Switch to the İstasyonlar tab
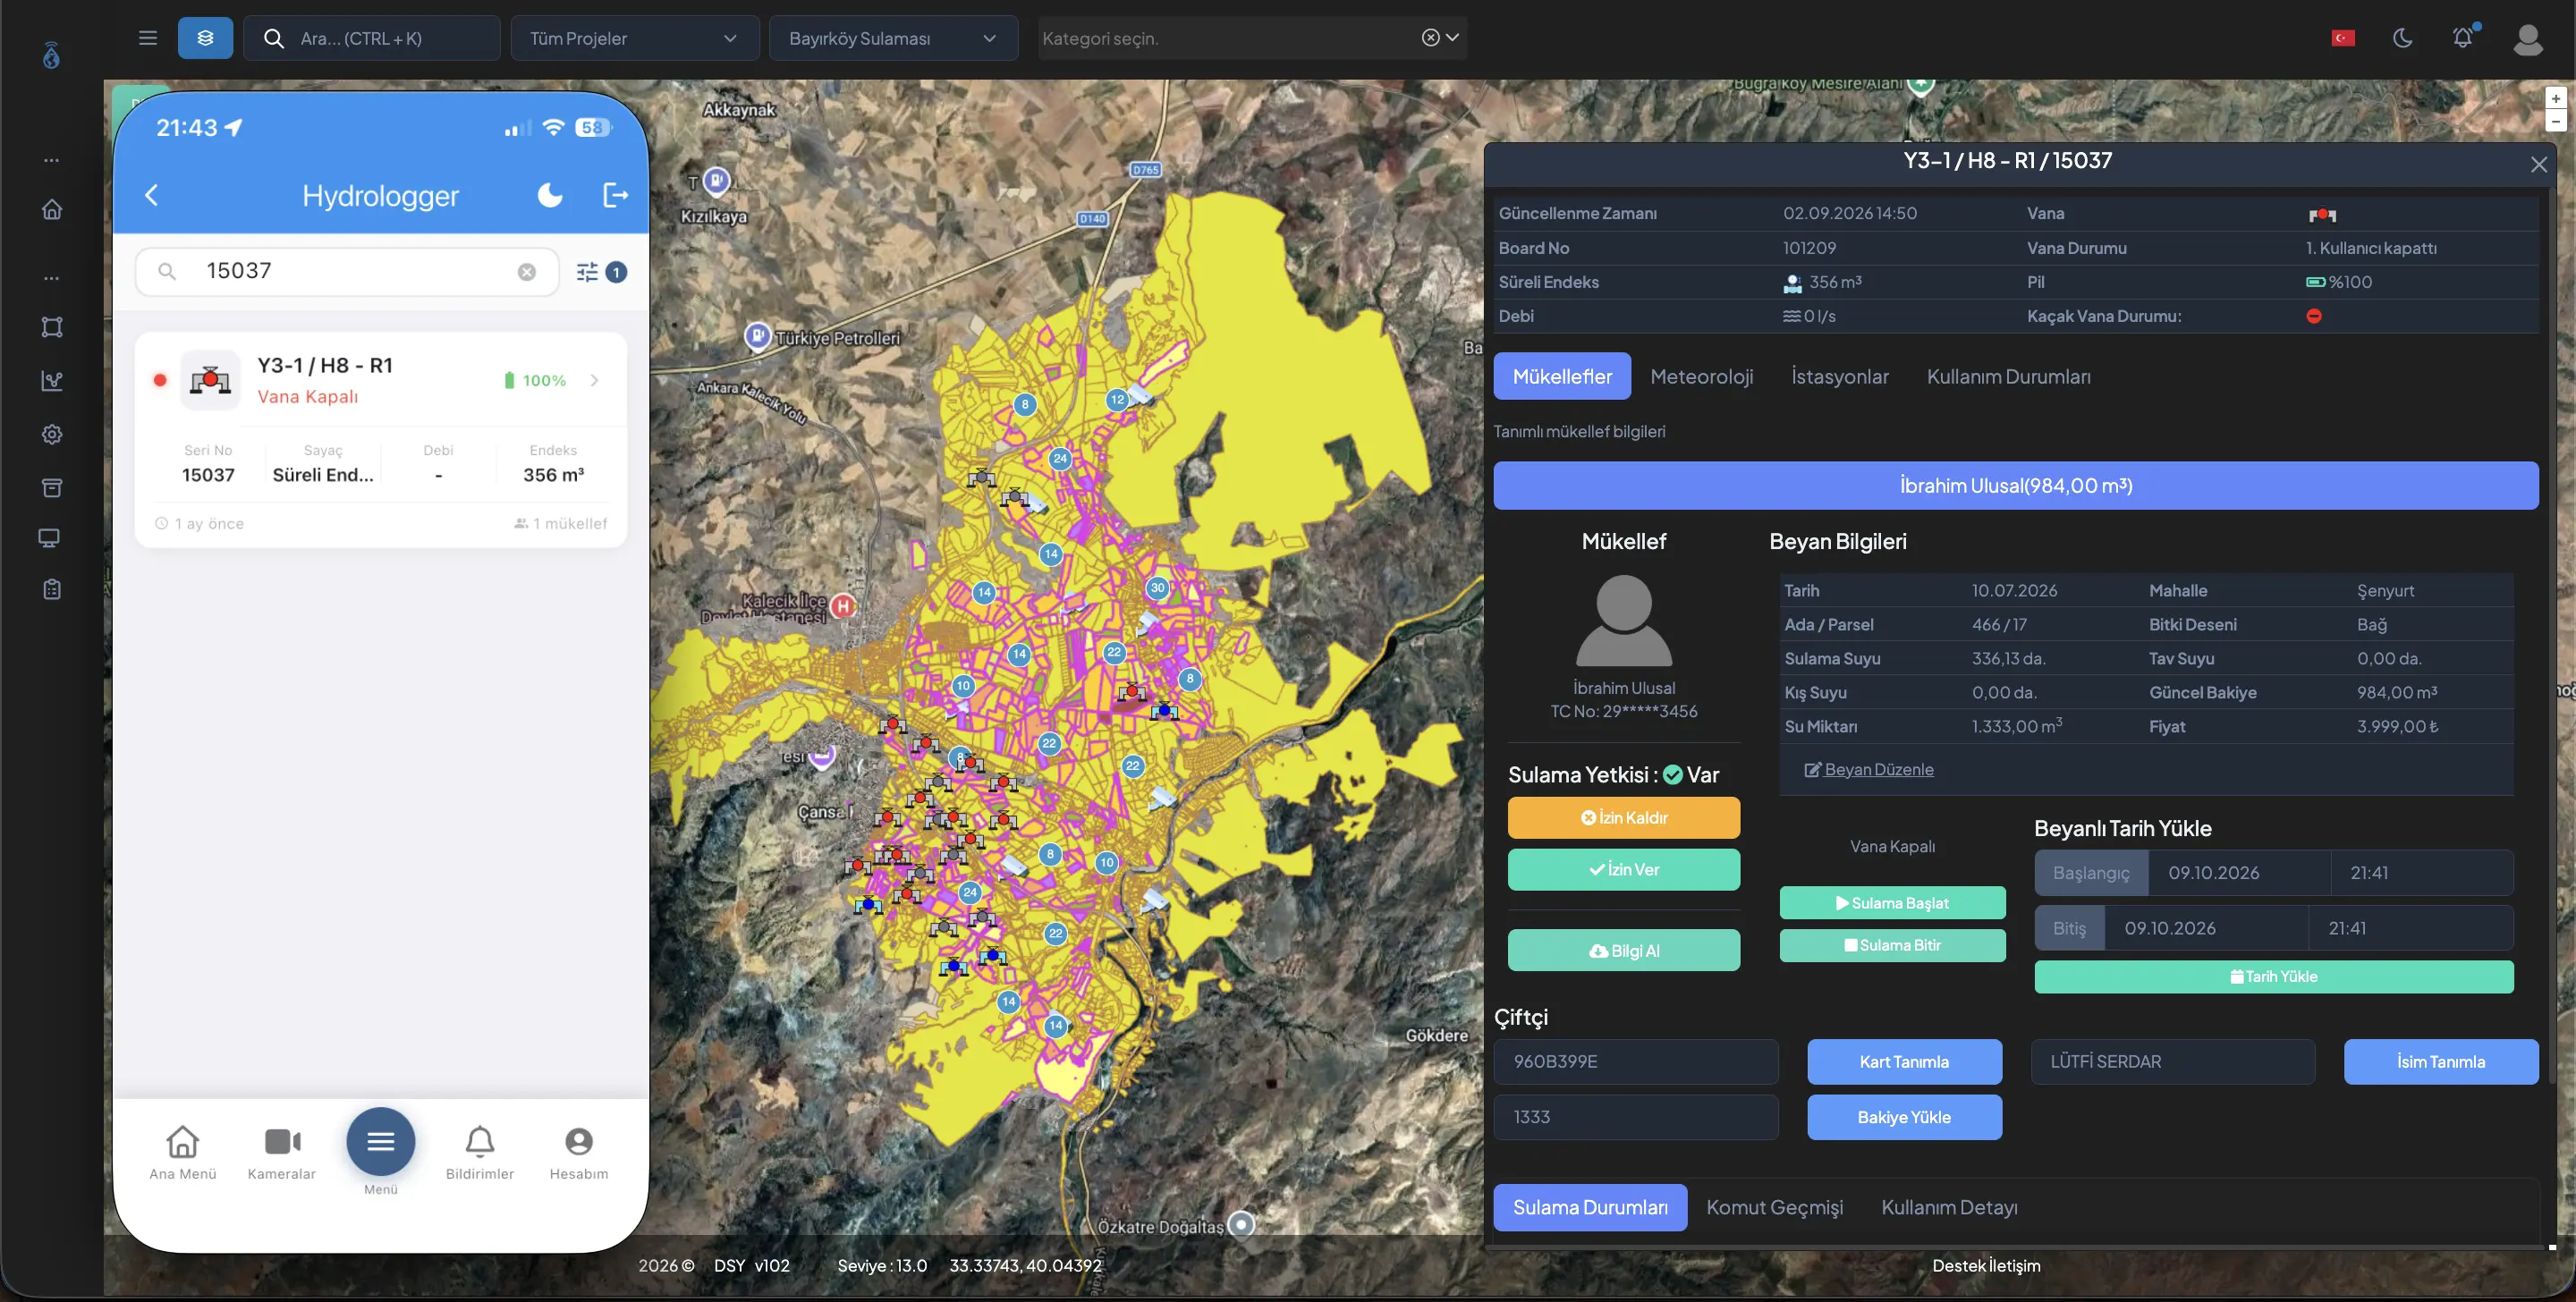This screenshot has height=1302, width=2576. point(1839,376)
